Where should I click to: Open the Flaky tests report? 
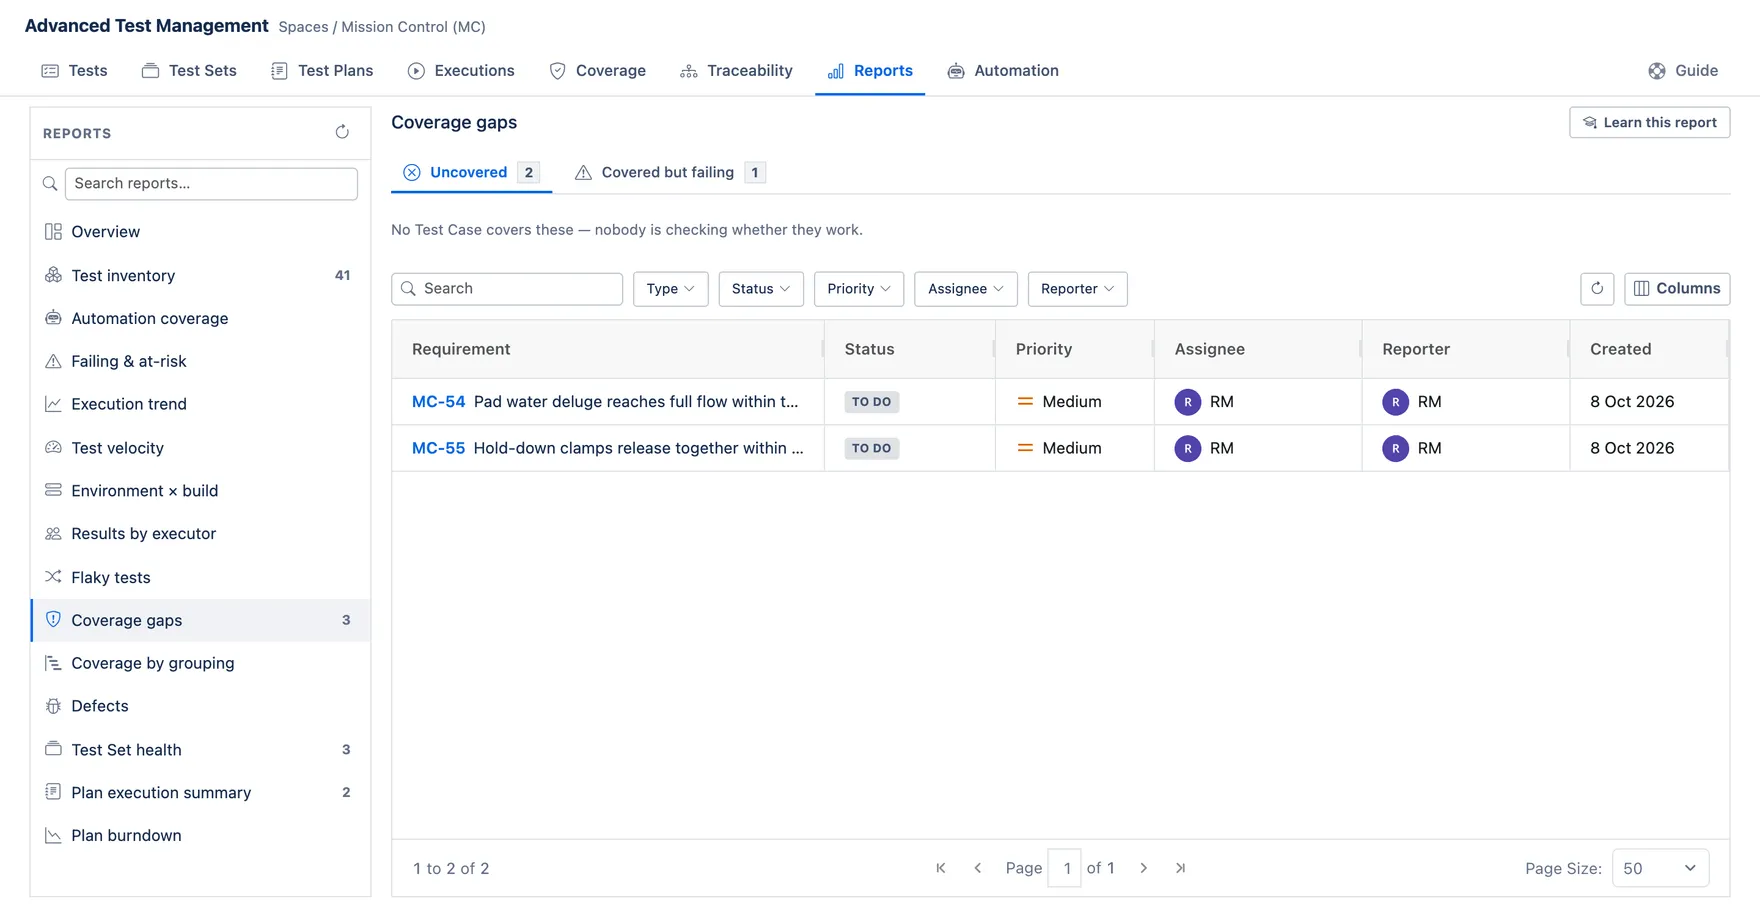[200, 577]
